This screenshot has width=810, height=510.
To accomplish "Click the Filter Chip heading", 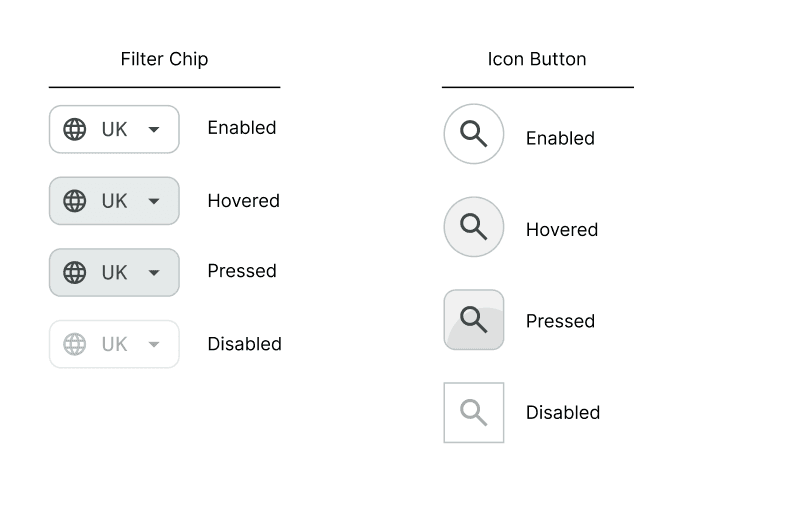I will [x=164, y=59].
